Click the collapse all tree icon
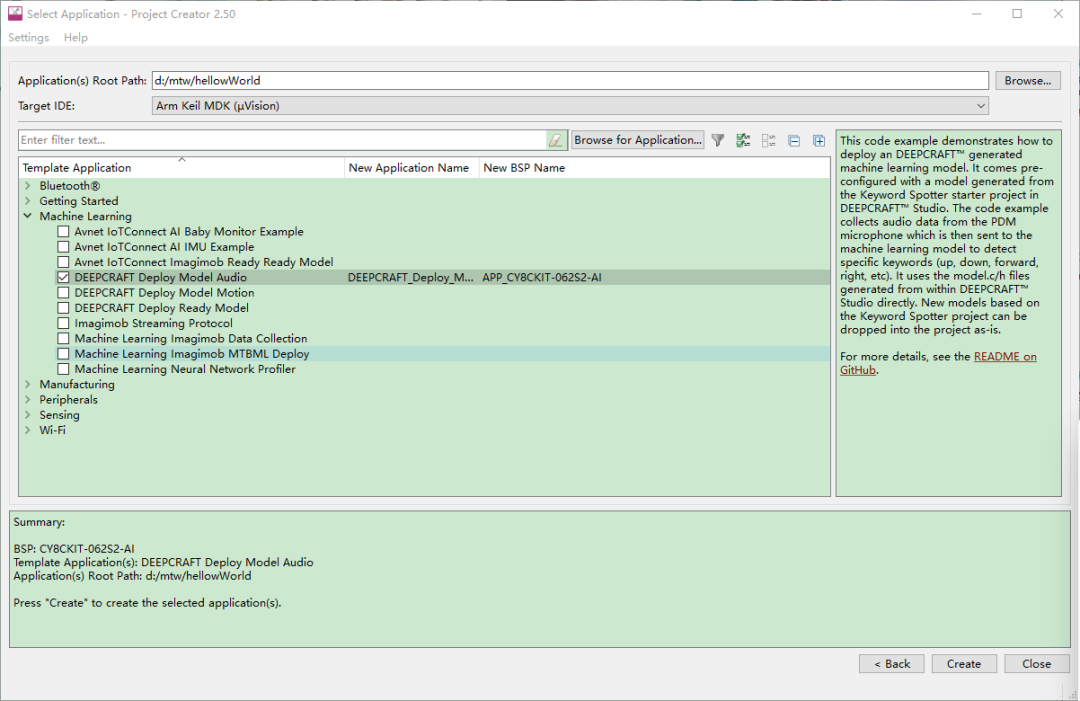This screenshot has height=701, width=1080. click(x=794, y=140)
